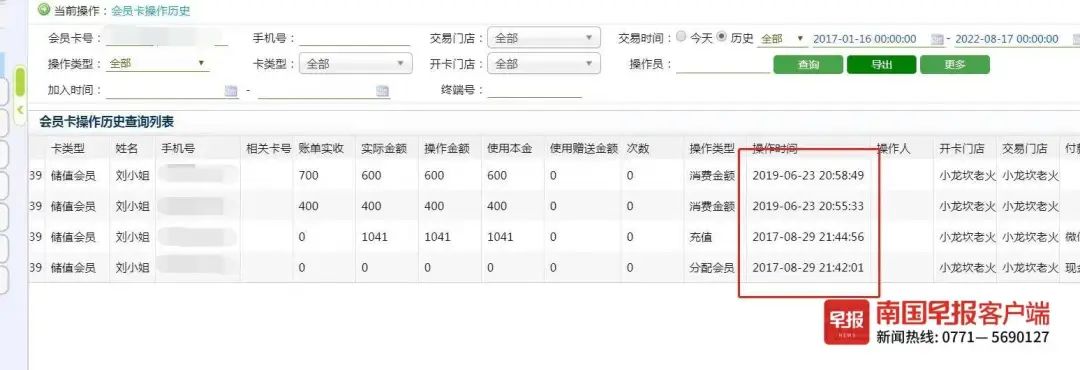Open the 交易门店 dropdown
Image resolution: width=1080 pixels, height=370 pixels.
(x=543, y=38)
